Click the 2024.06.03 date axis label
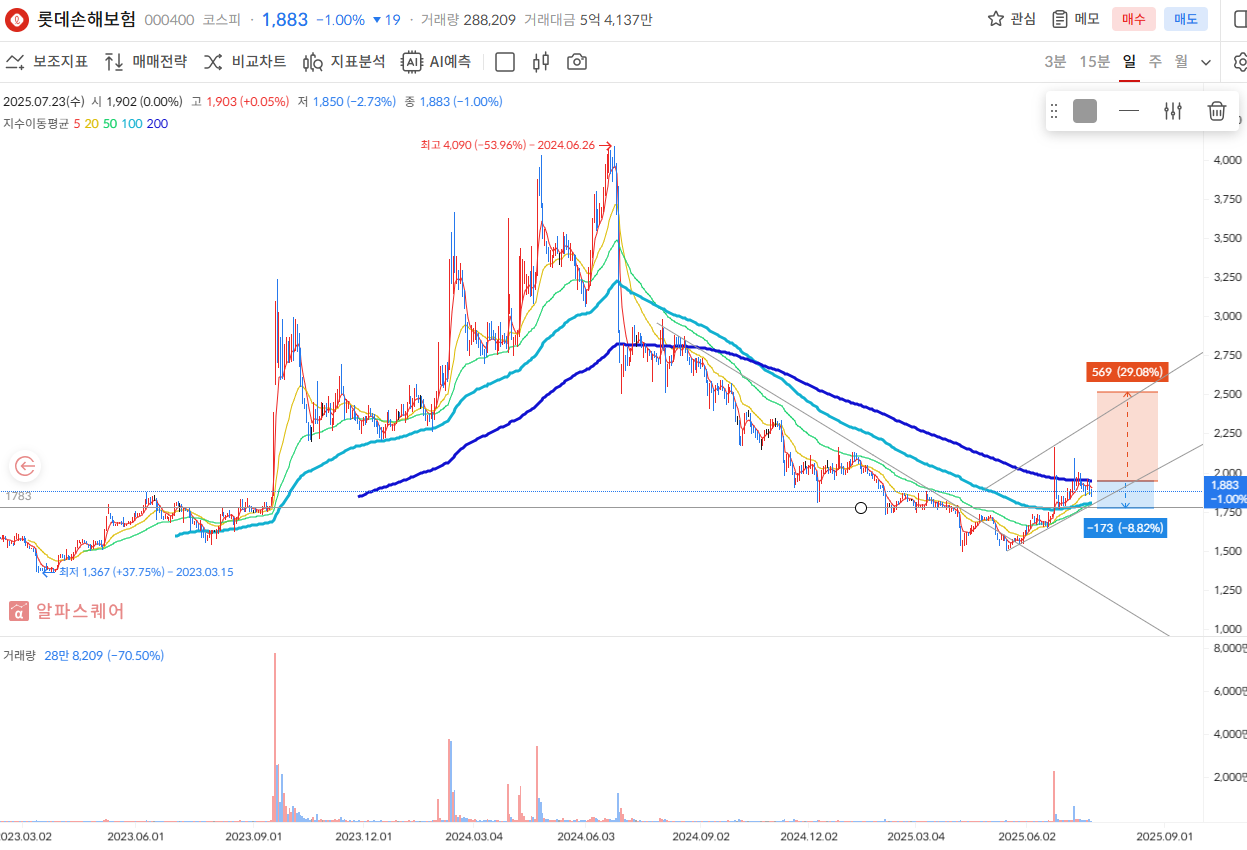Screen dimensions: 1247x850 click(x=584, y=835)
